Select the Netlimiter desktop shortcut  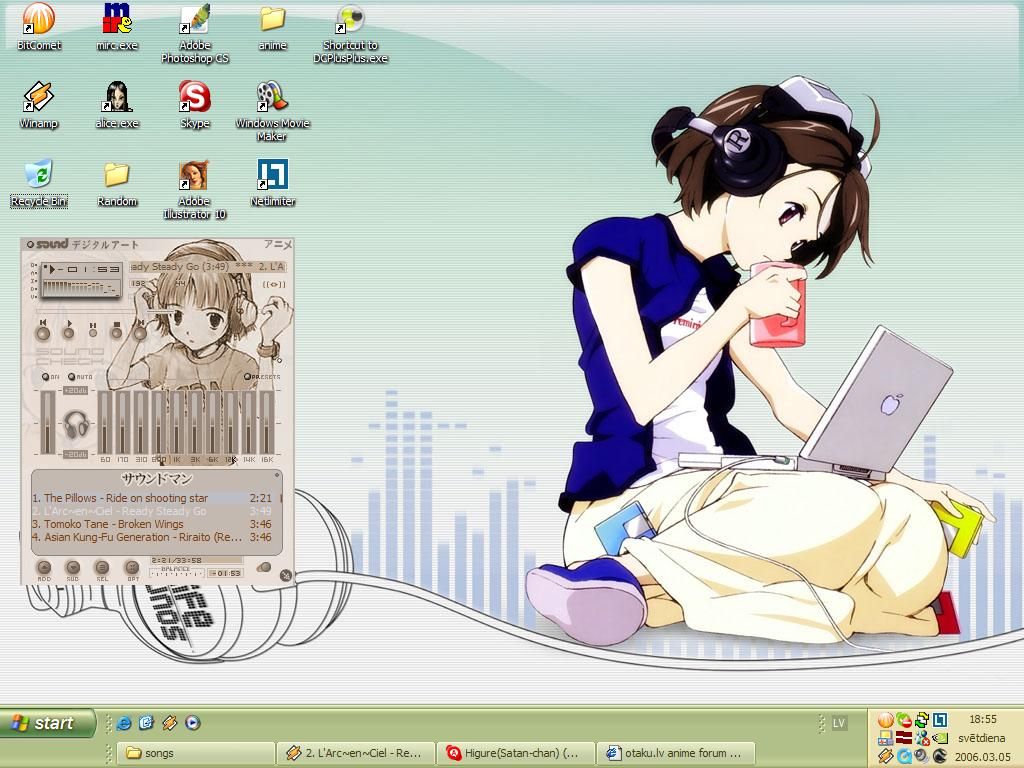(272, 184)
